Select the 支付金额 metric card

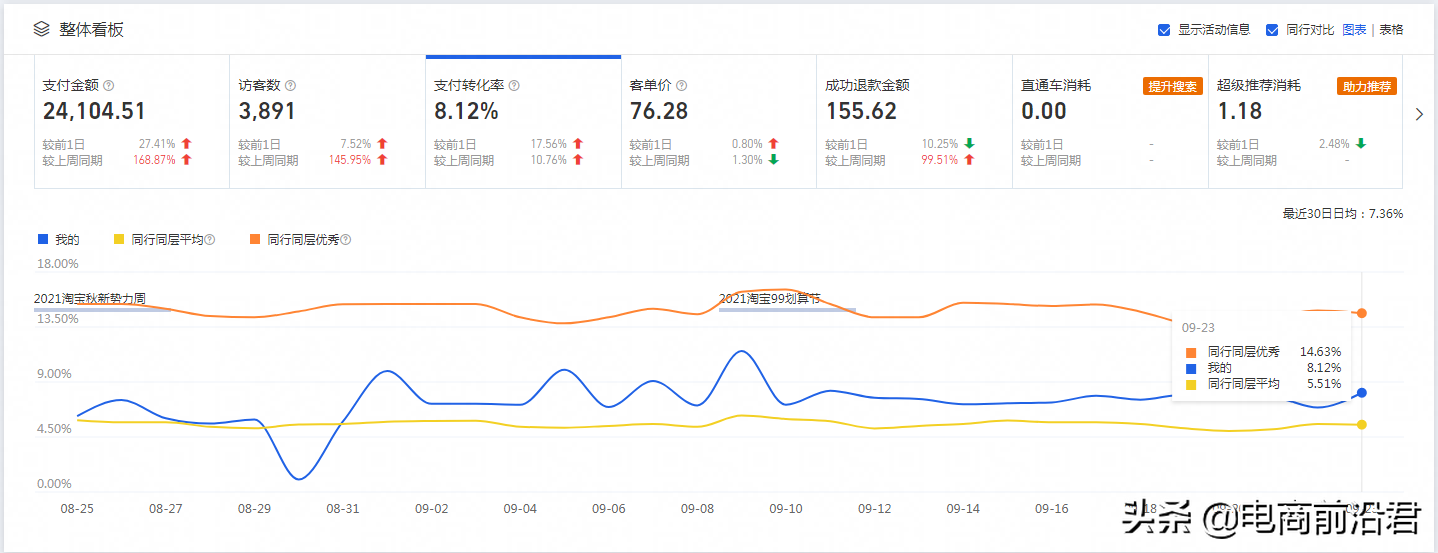132,122
